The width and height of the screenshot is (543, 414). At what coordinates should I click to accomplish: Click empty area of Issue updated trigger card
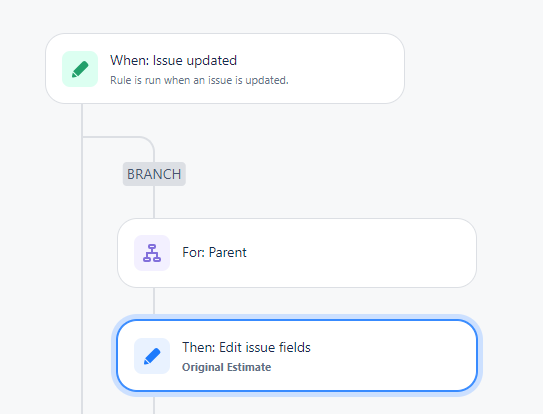346,69
